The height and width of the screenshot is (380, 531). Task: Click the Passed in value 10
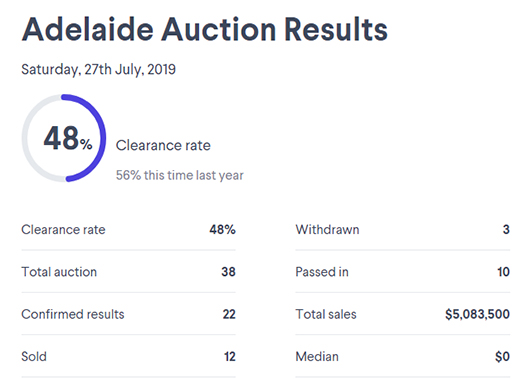pos(503,272)
